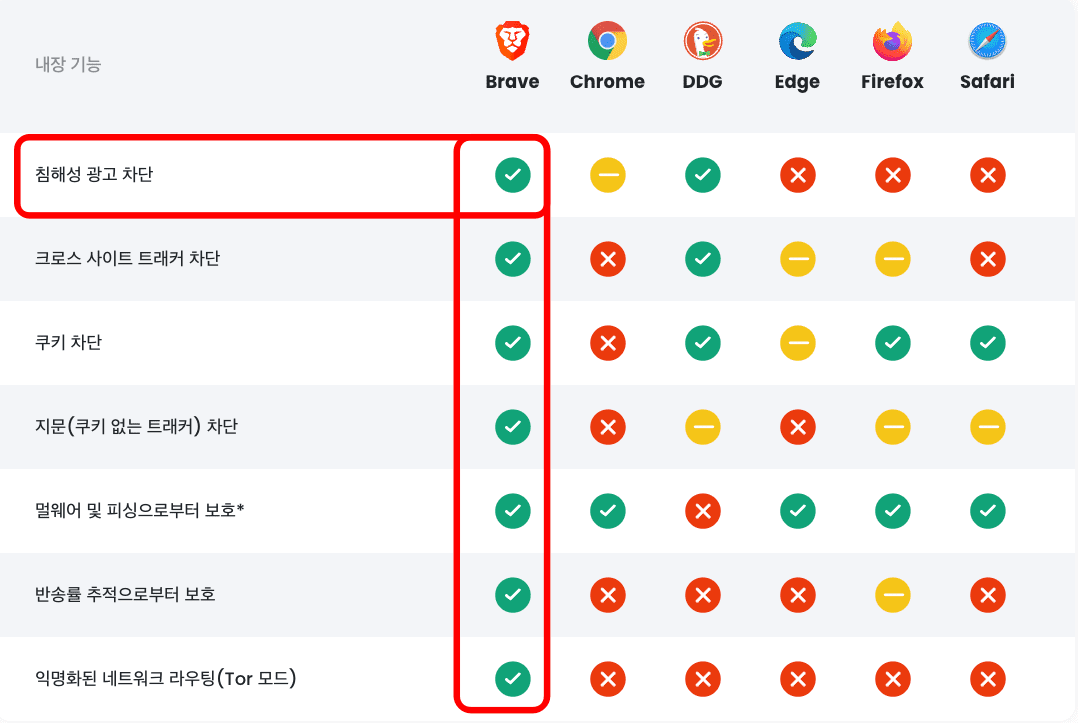Click Brave's green check in 쿠키 차단 row
The image size is (1078, 723).
click(x=513, y=343)
